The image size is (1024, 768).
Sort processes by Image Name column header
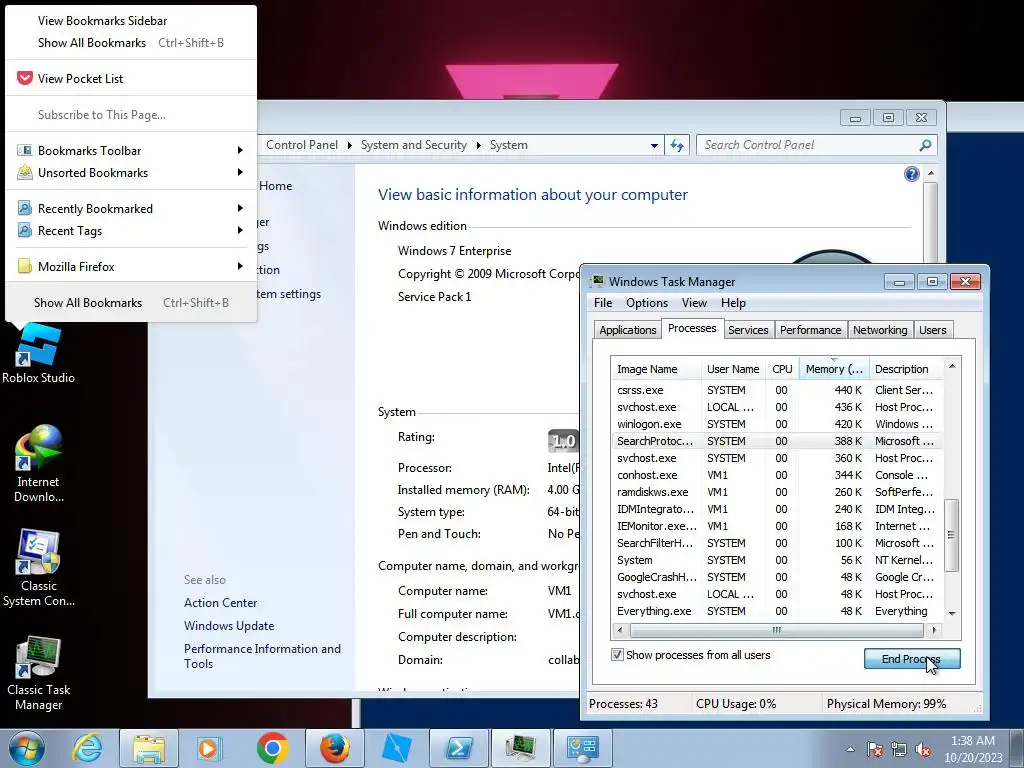656,369
